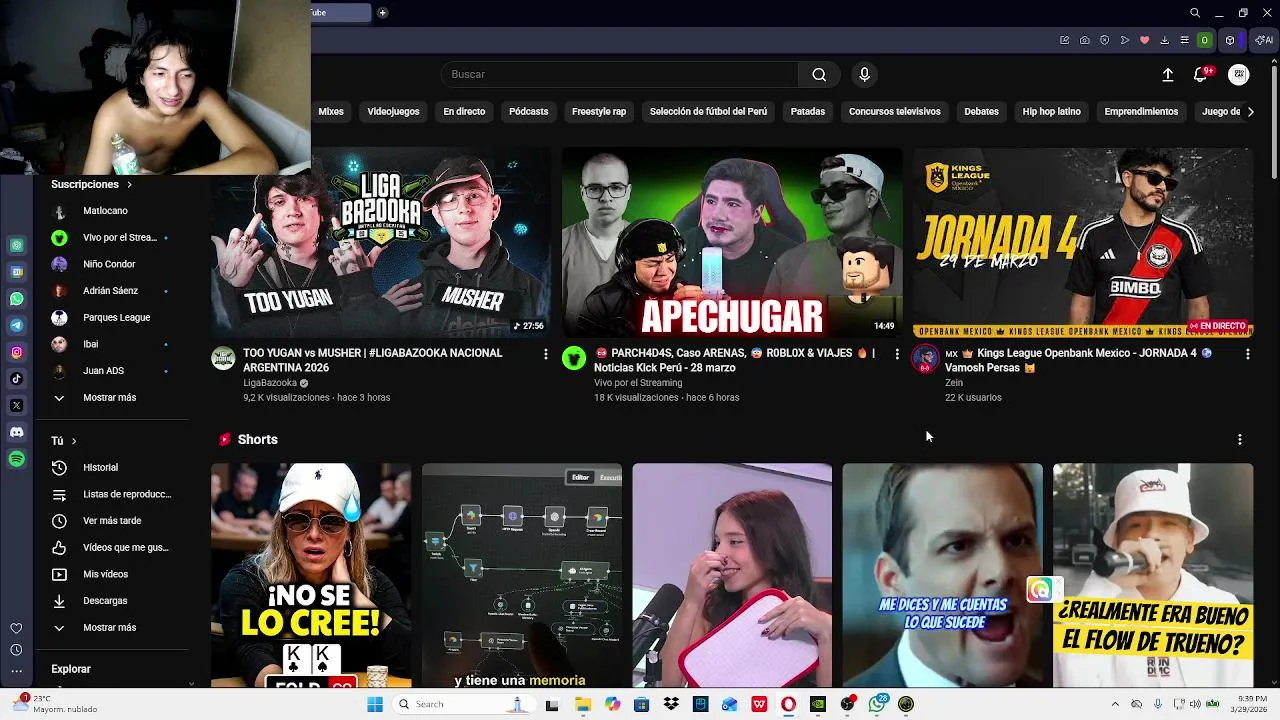Start voice search with microphone
Screen dimensions: 1280x720
[865, 74]
